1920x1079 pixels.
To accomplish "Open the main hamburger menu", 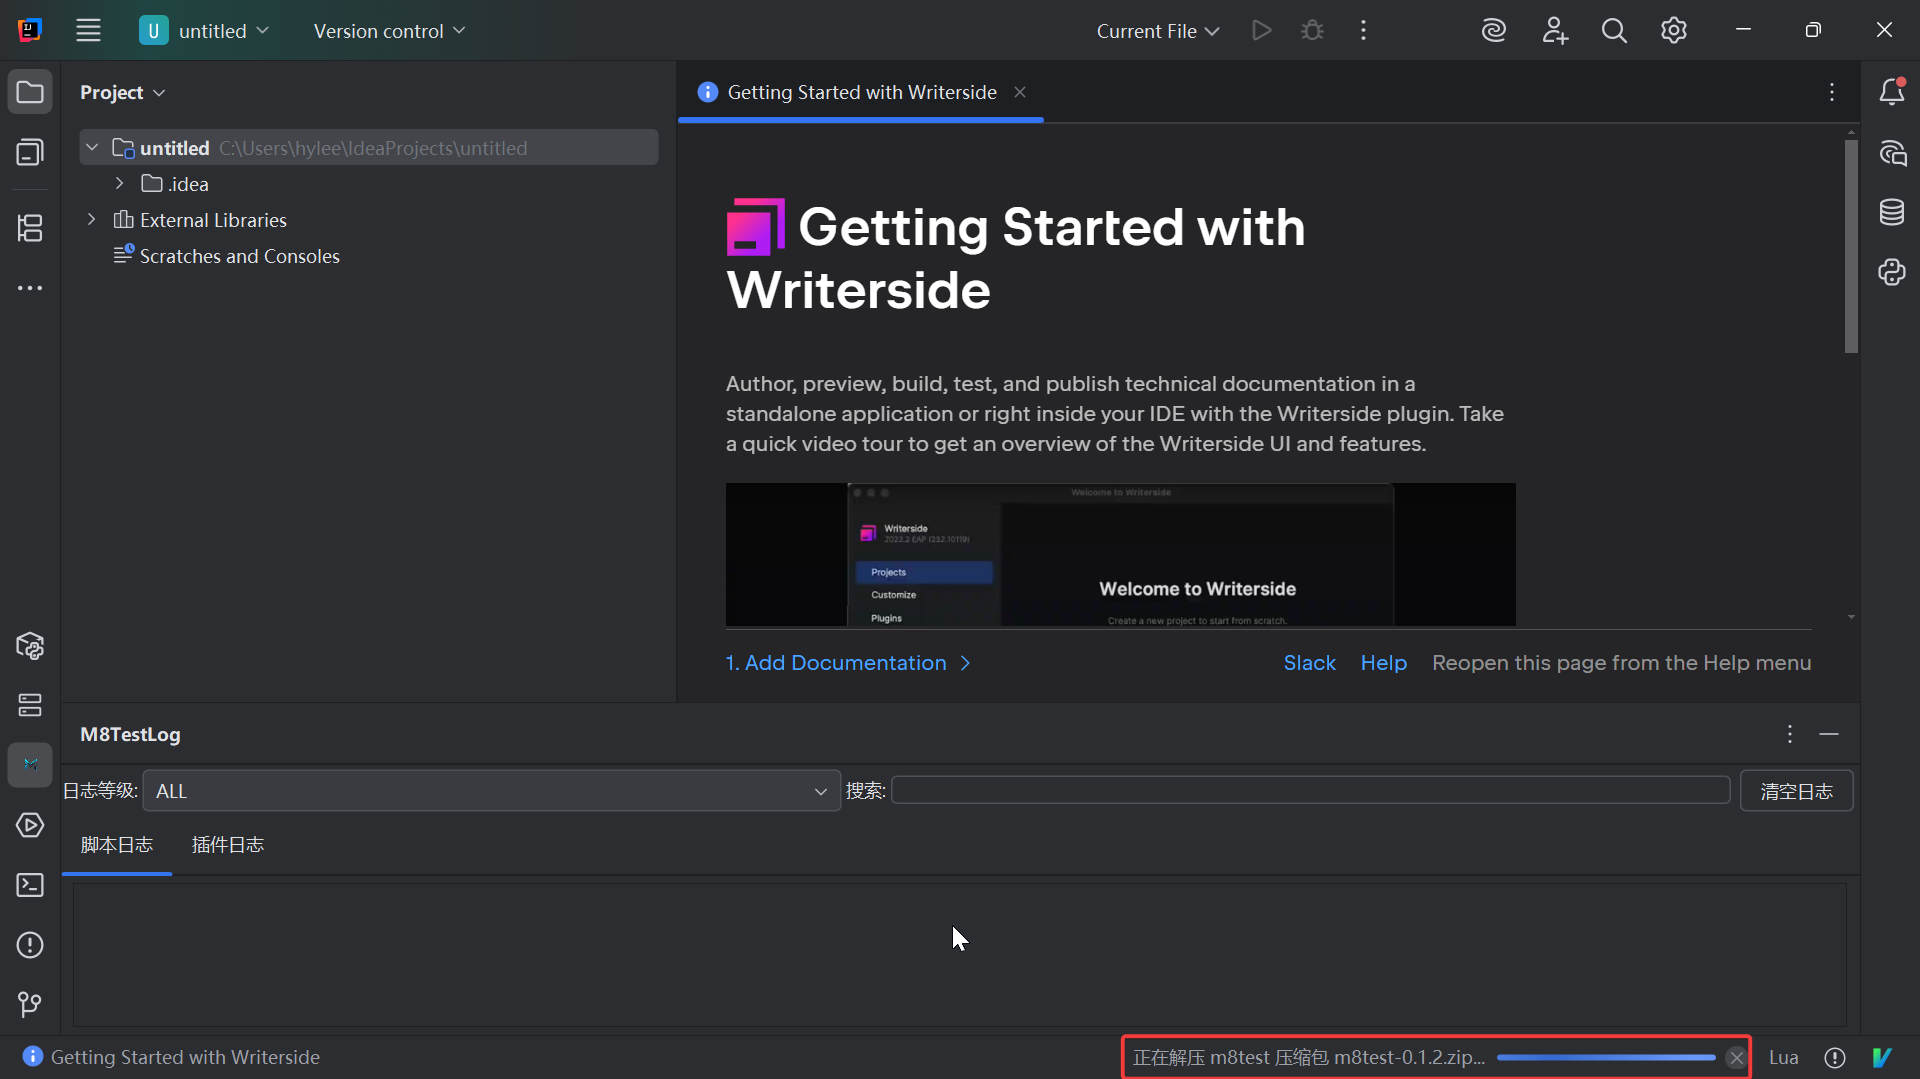I will click(89, 31).
